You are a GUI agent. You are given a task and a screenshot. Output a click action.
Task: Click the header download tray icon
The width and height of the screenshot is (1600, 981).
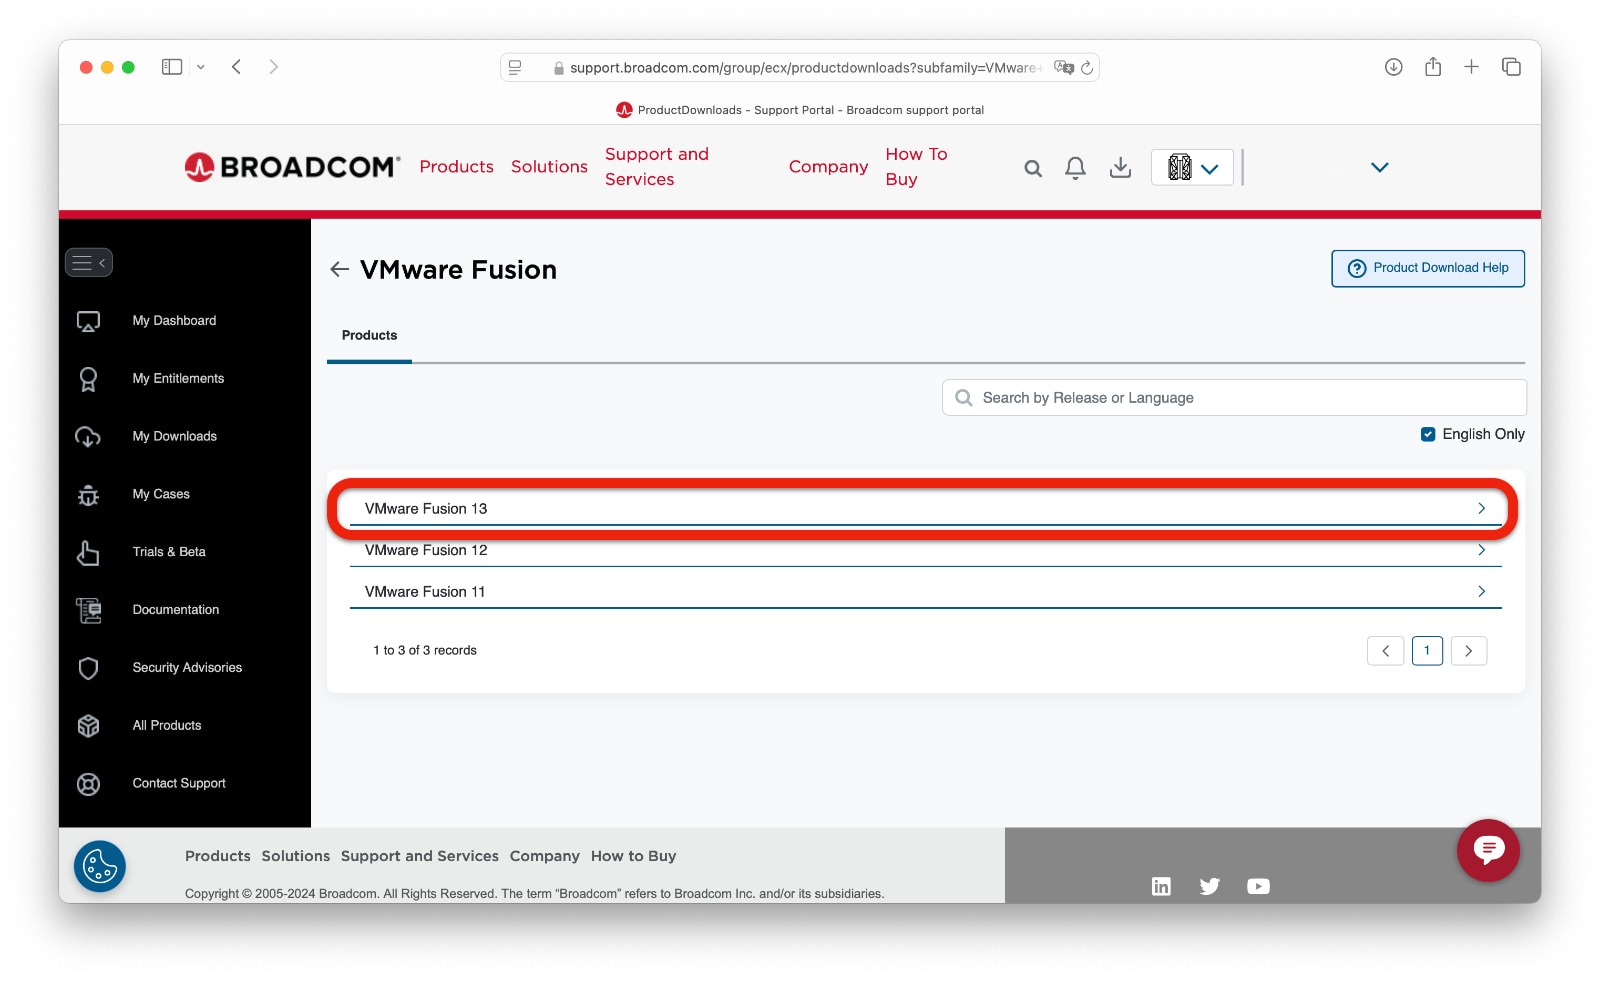click(x=1120, y=168)
